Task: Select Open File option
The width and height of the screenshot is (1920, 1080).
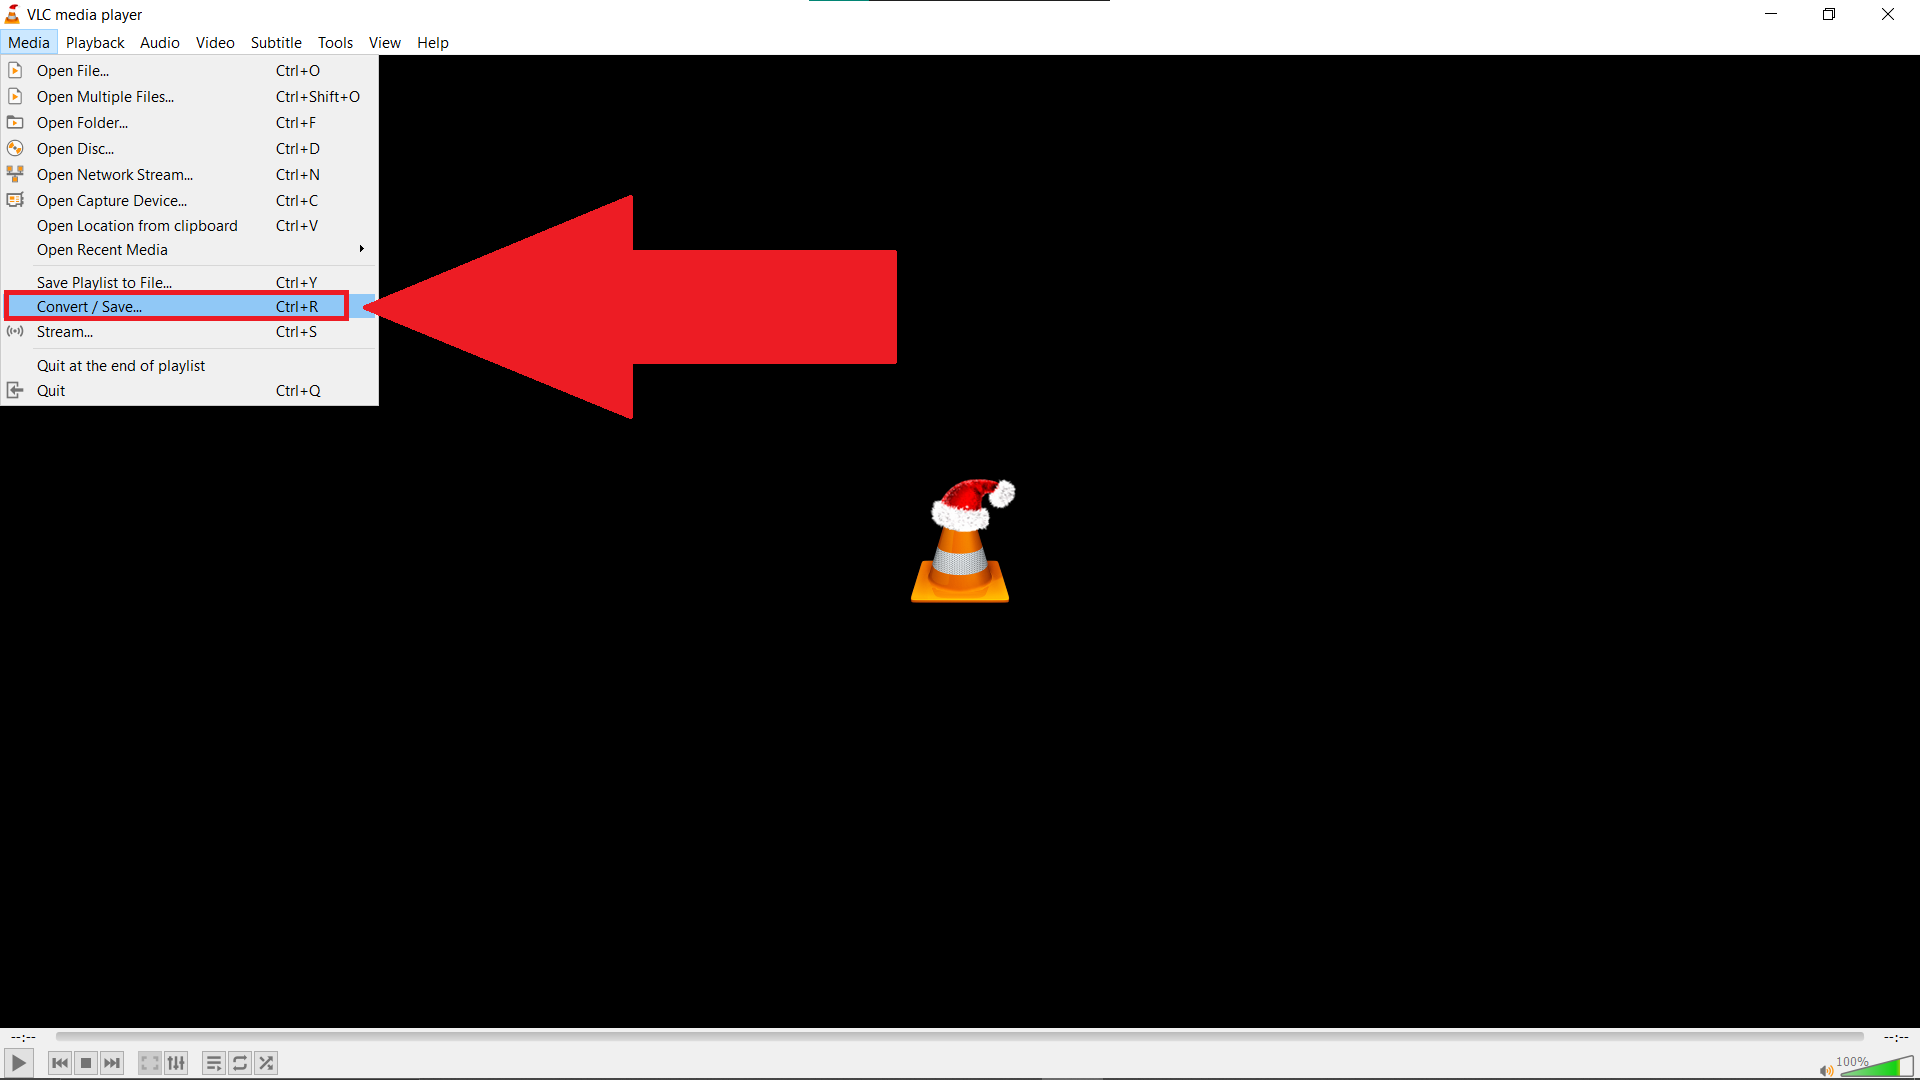Action: (74, 70)
